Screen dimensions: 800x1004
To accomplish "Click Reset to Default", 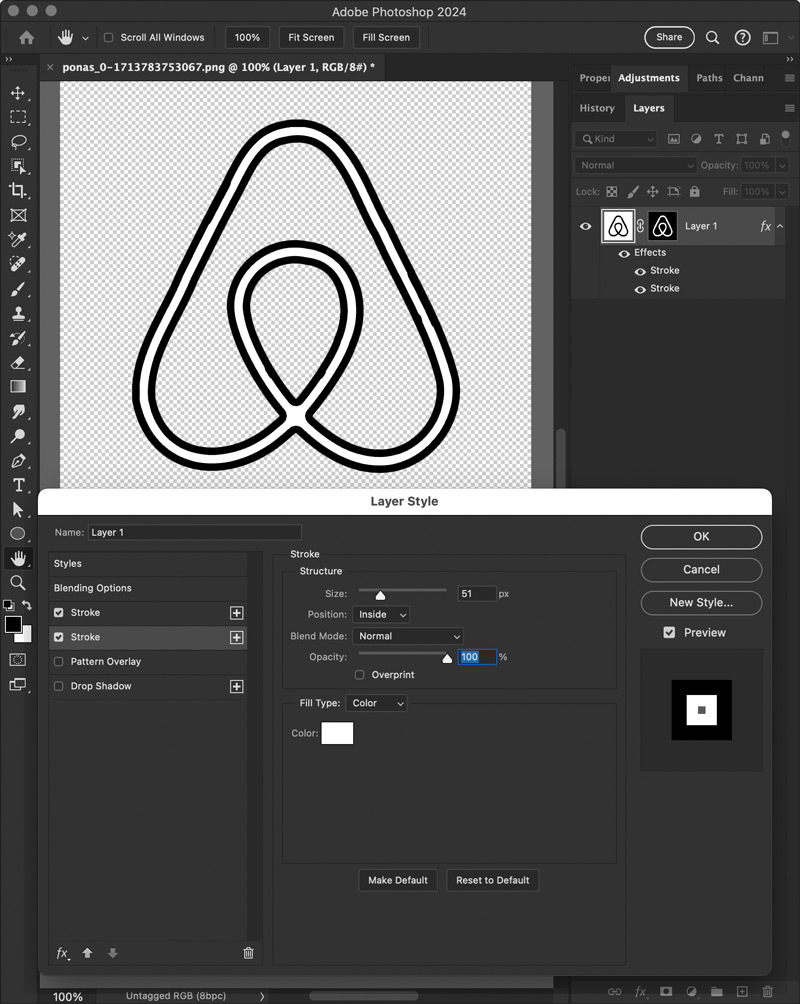I will (495, 880).
